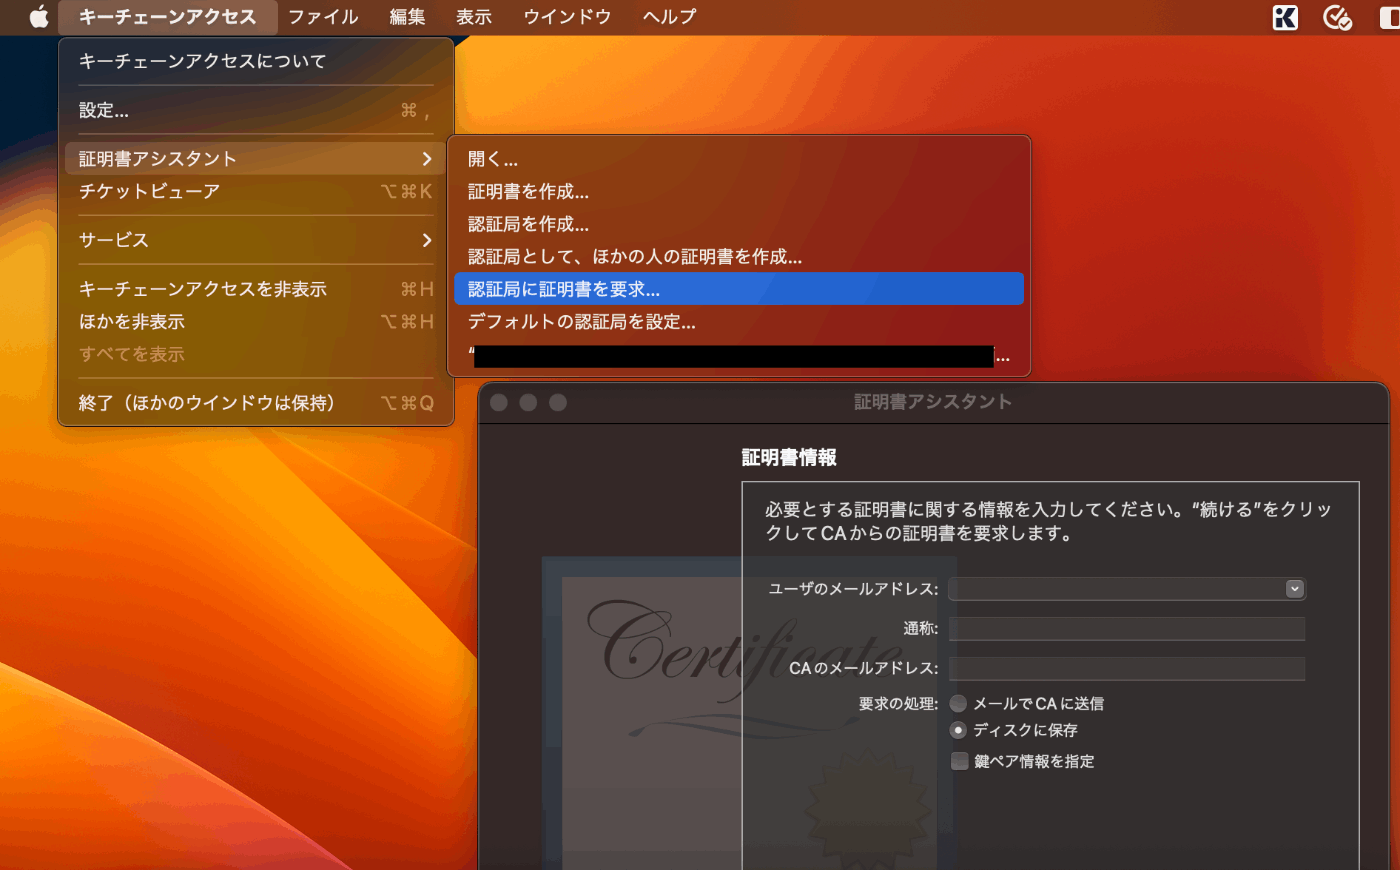Open the Apple menu
The height and width of the screenshot is (870, 1400).
tap(39, 17)
